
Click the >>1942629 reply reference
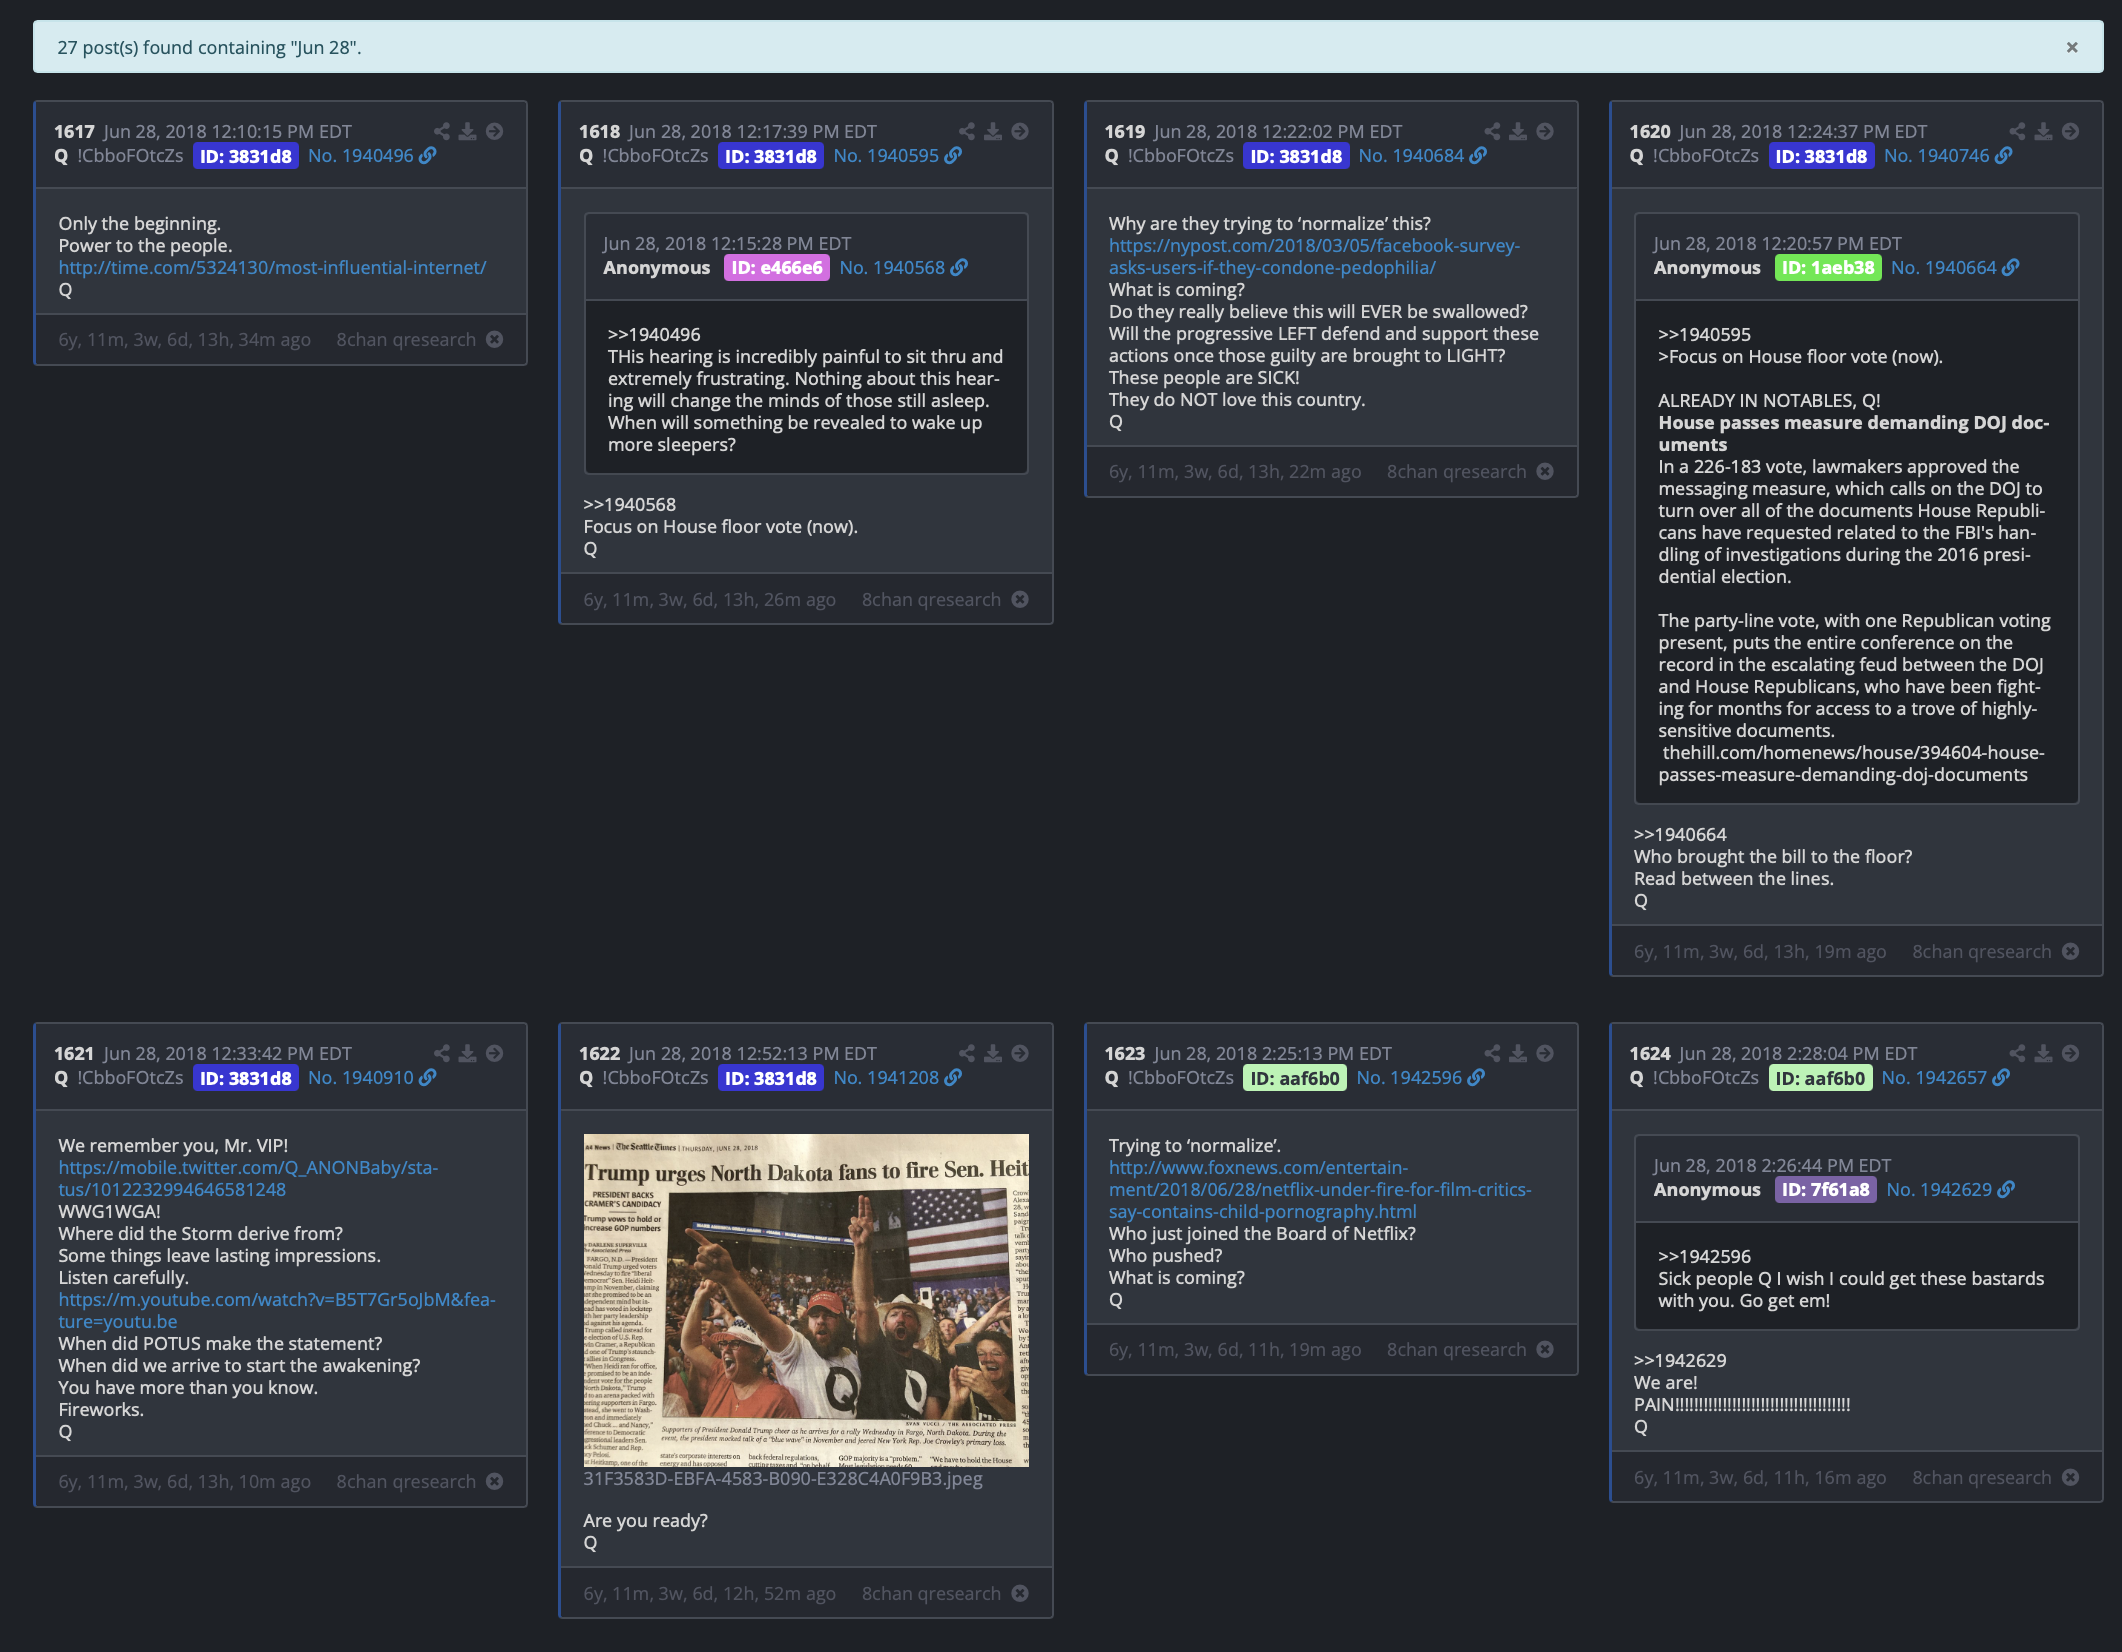tap(1680, 1361)
